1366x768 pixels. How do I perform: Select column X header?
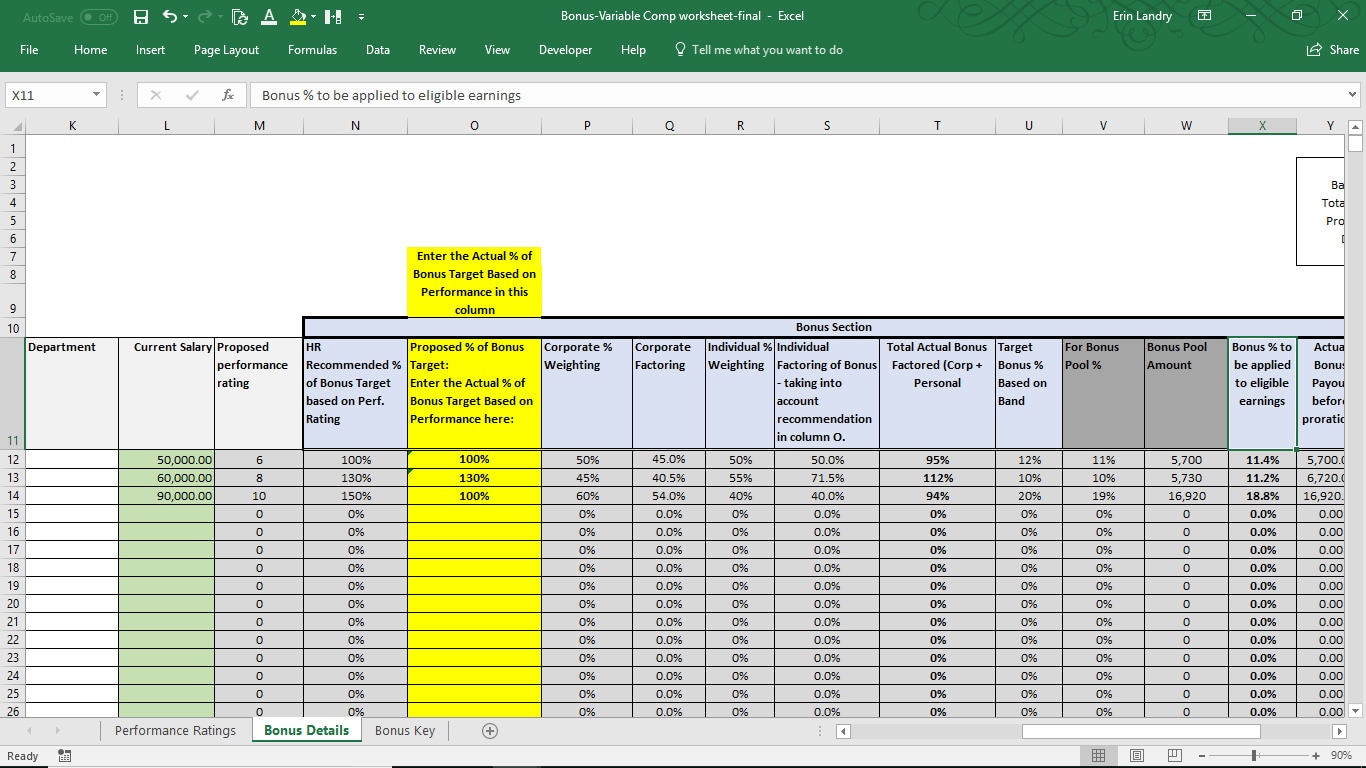(x=1262, y=126)
